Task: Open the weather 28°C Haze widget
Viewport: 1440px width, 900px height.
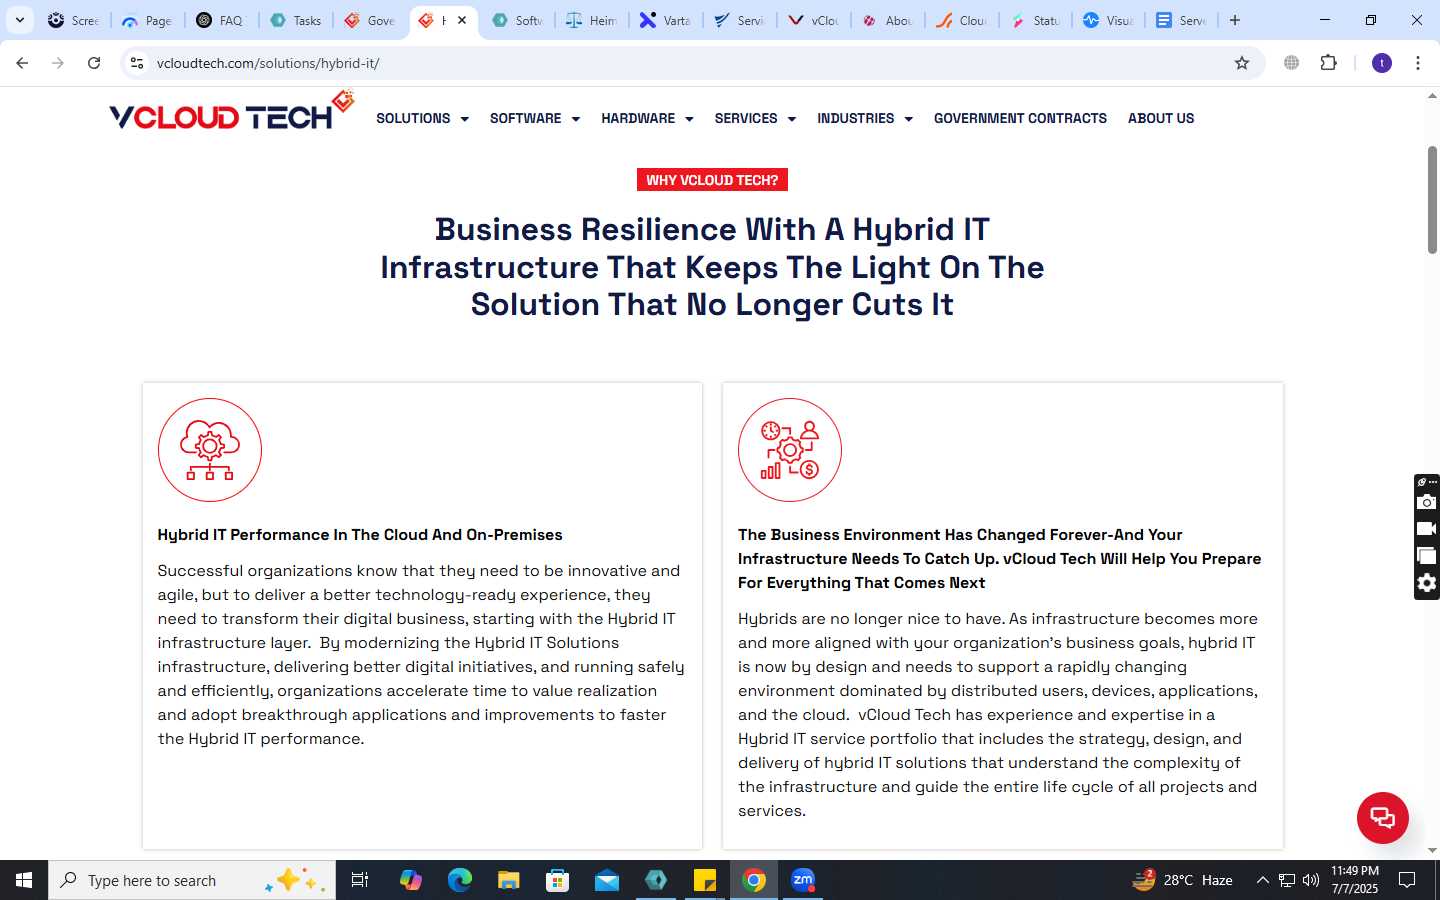Action: coord(1182,880)
